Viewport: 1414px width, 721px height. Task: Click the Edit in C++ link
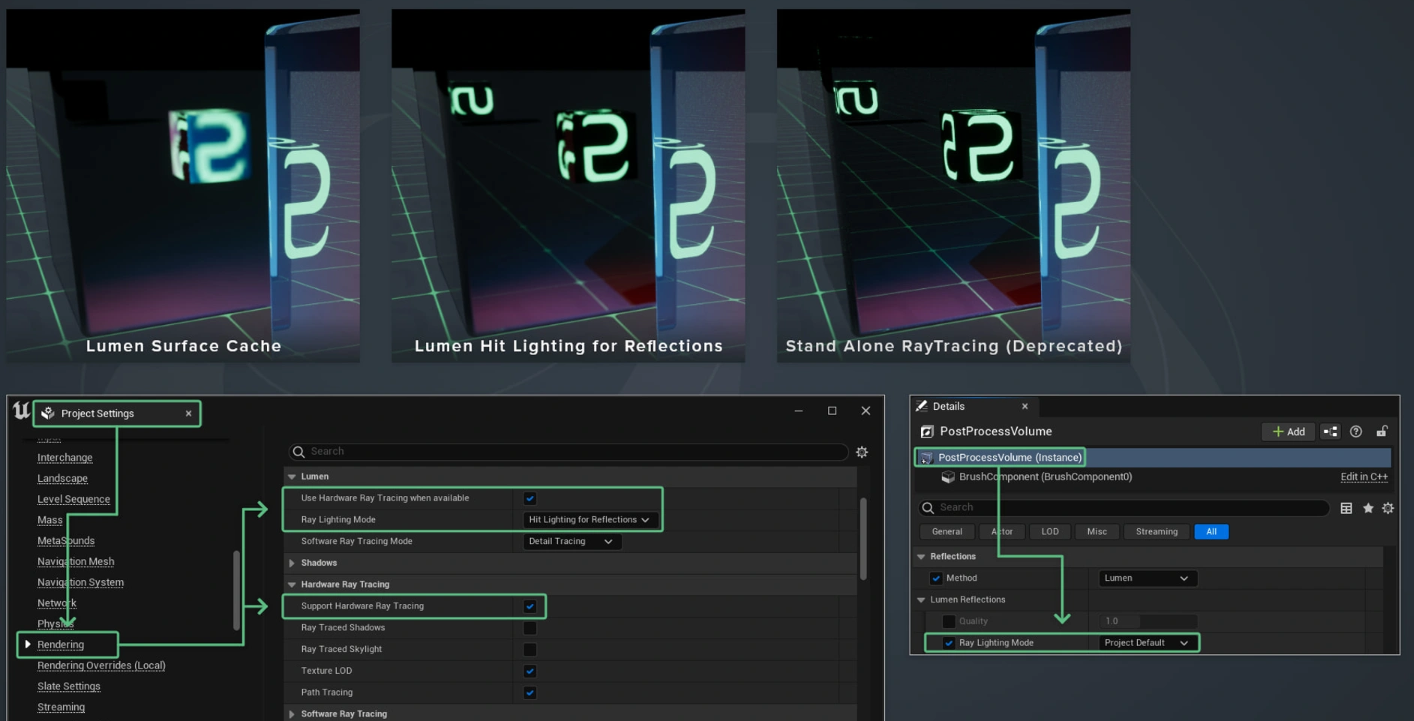1364,476
